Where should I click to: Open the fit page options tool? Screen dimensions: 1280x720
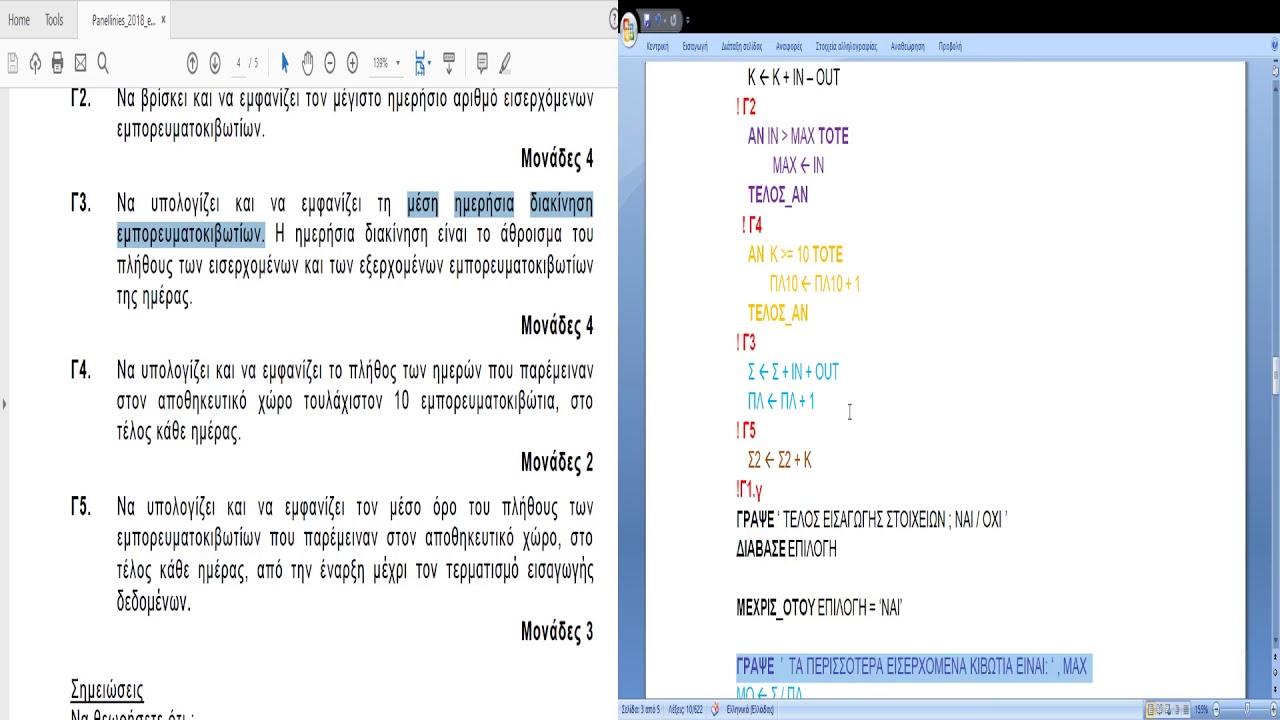pos(421,64)
